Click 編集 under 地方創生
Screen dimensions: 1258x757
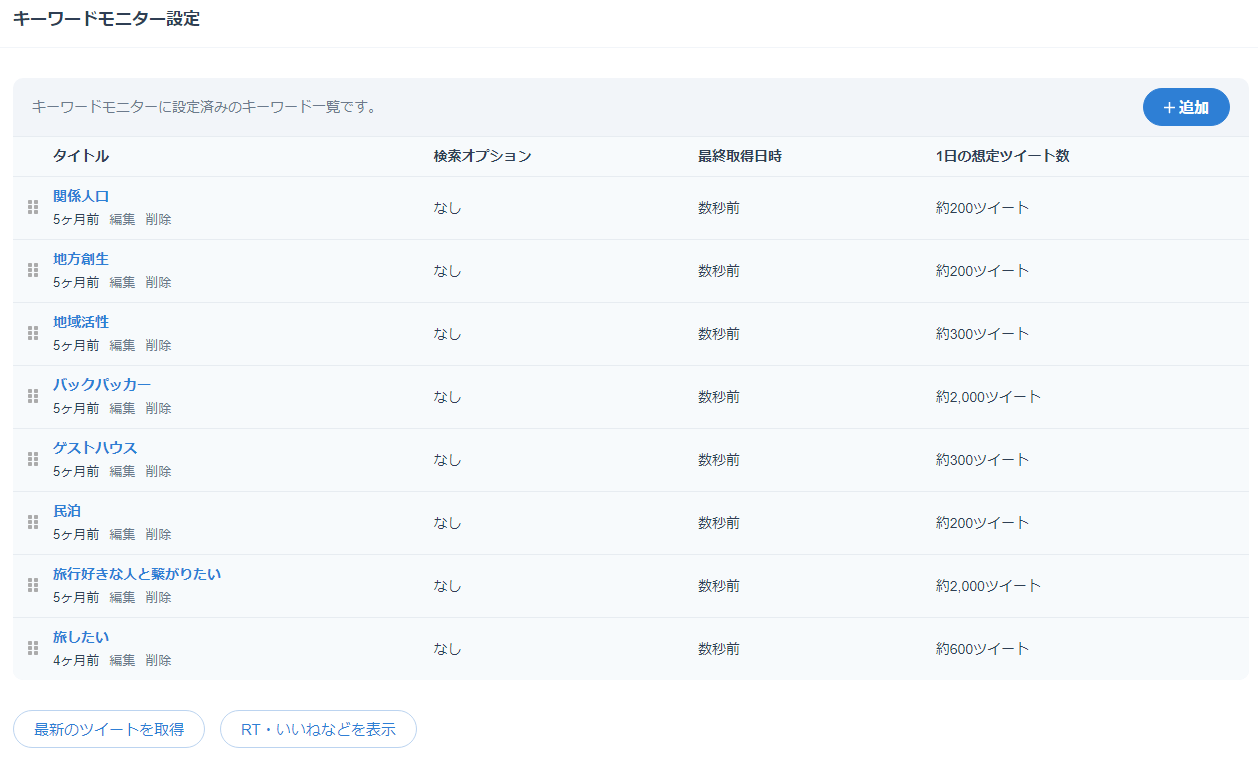pos(122,283)
